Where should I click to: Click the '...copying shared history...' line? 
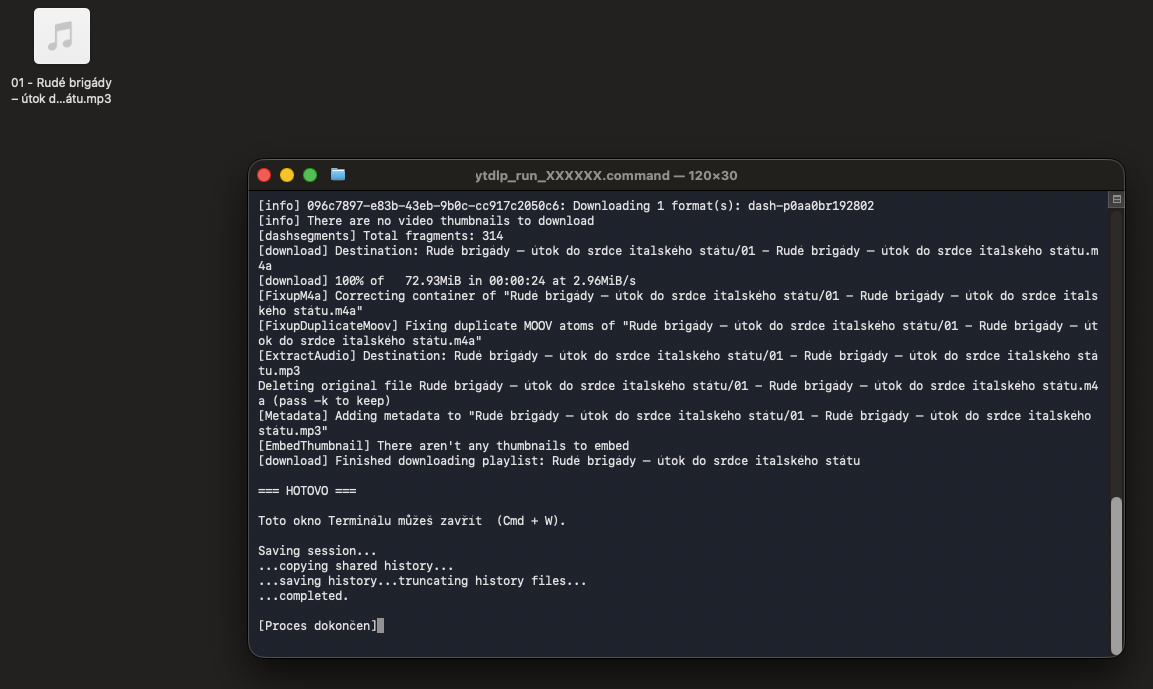click(x=356, y=565)
